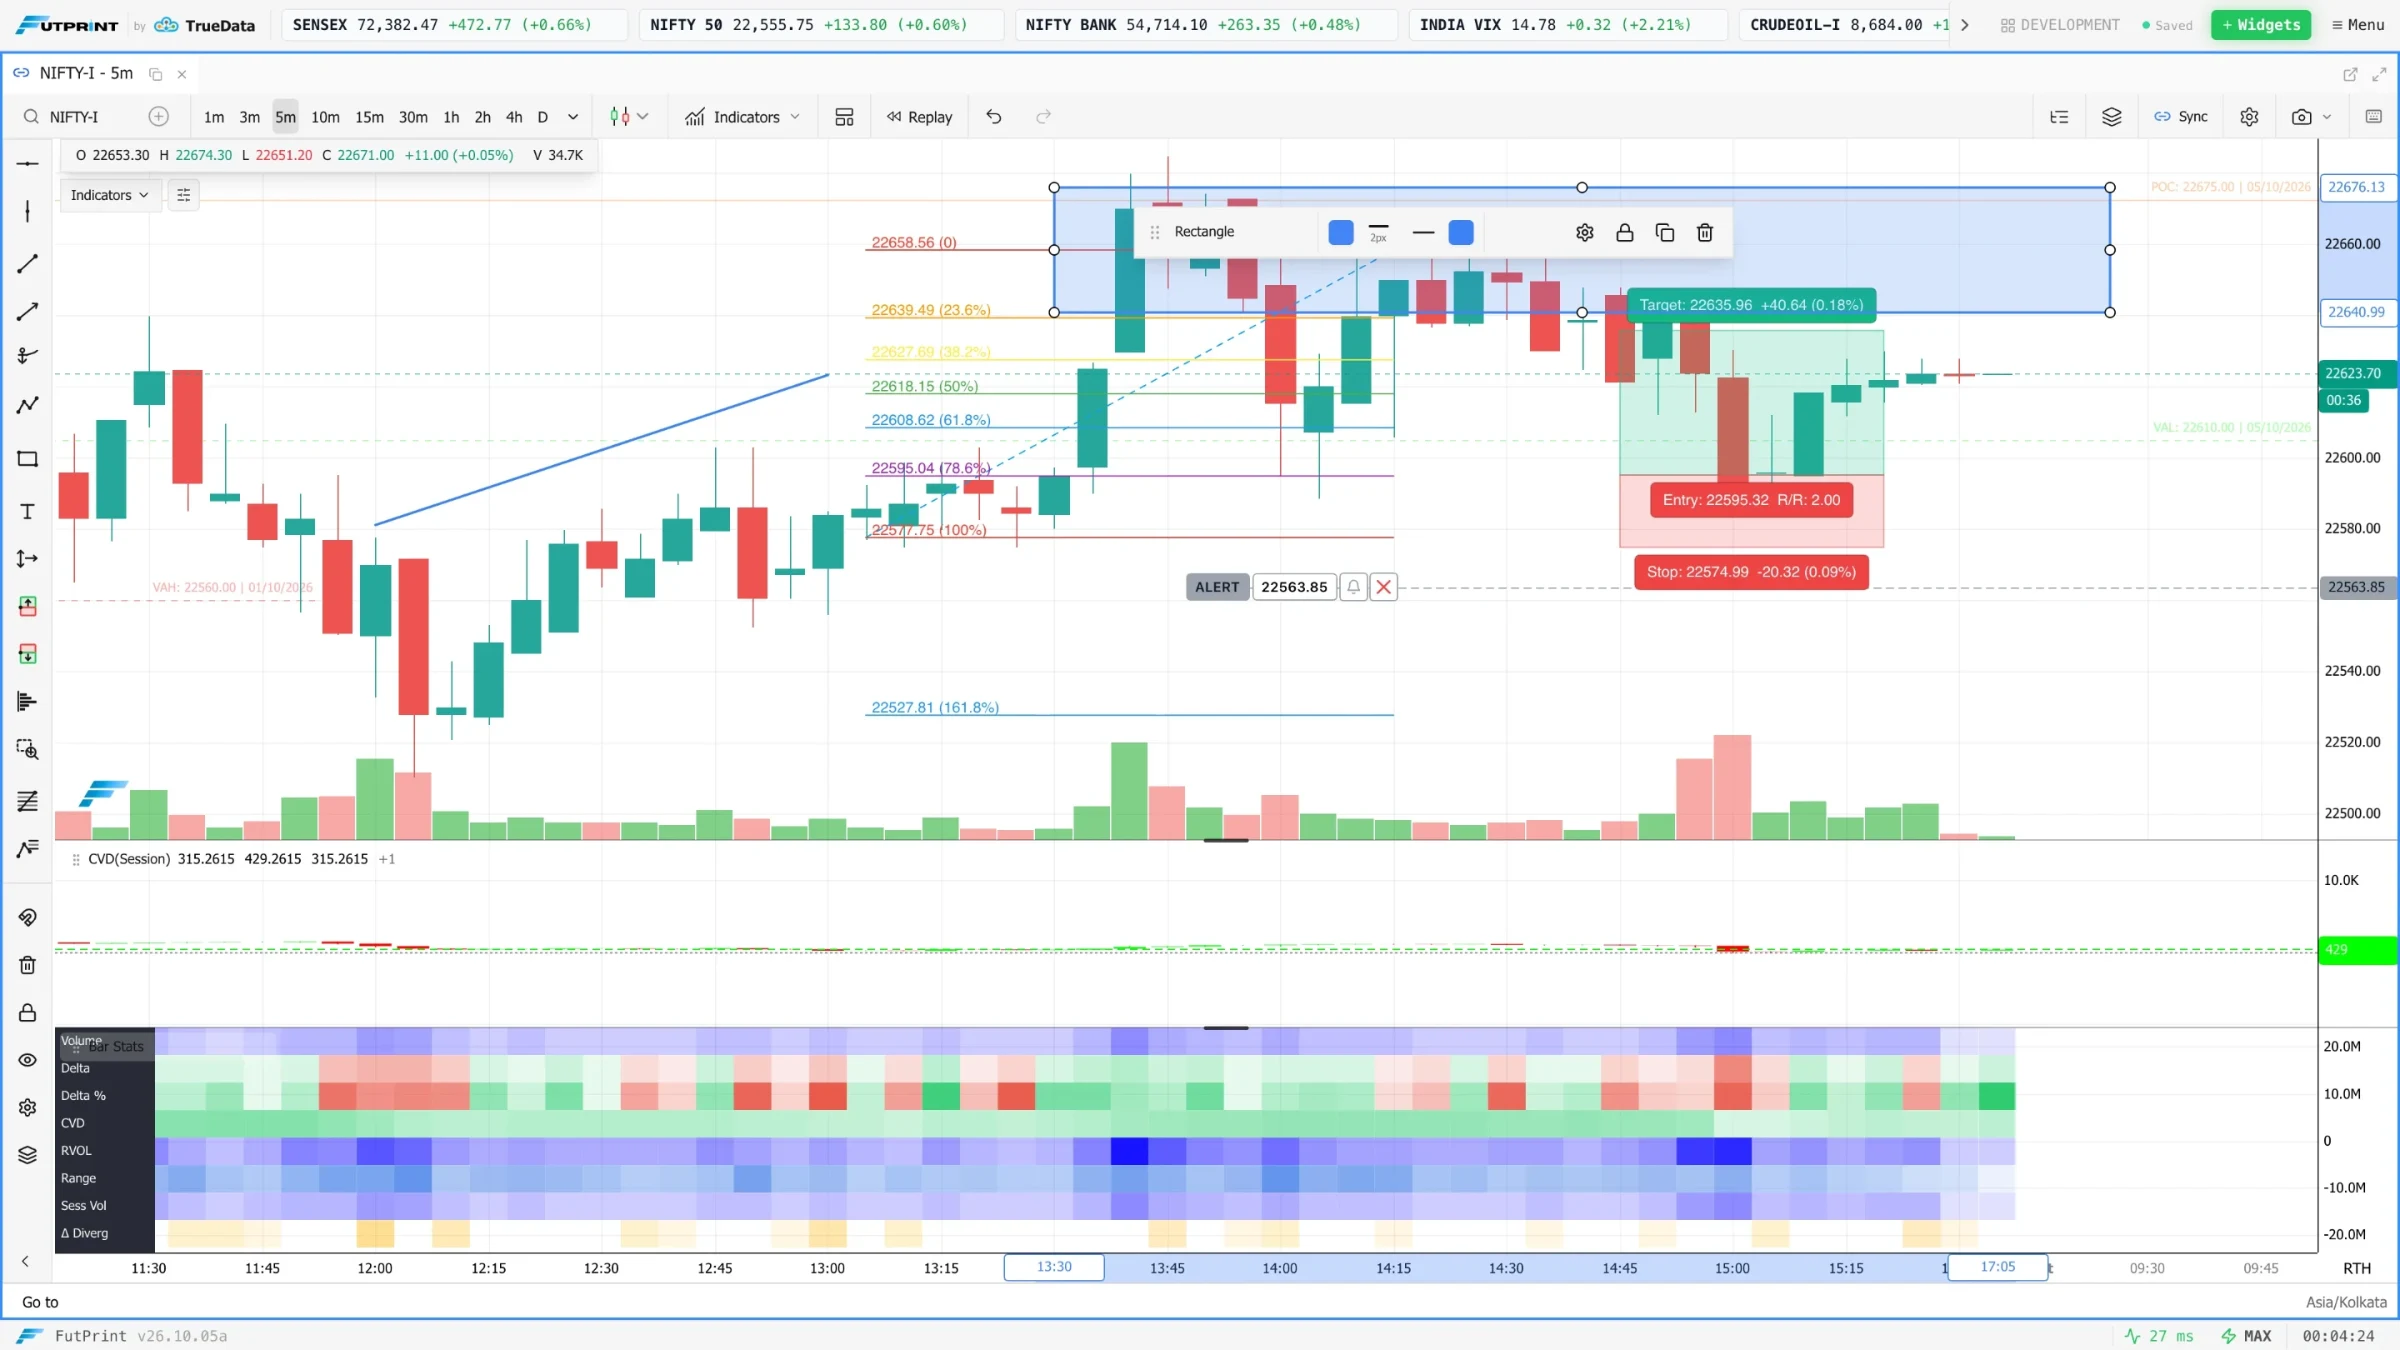Select the text annotation tool

pyautogui.click(x=27, y=512)
